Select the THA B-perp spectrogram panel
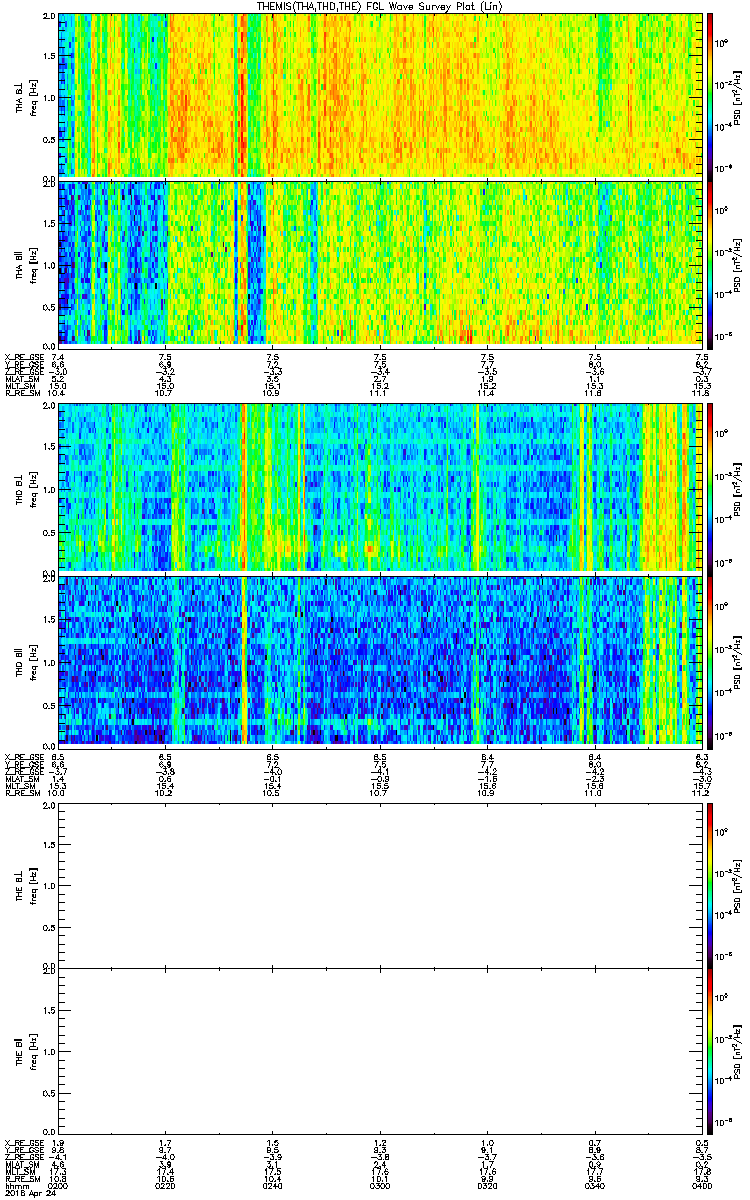 click(381, 96)
